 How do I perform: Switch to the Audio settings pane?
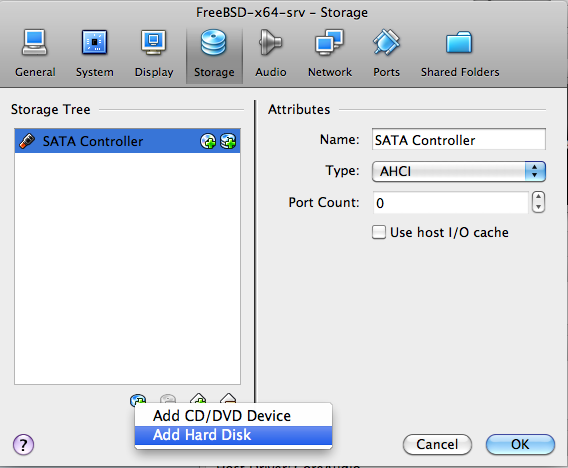(x=270, y=54)
